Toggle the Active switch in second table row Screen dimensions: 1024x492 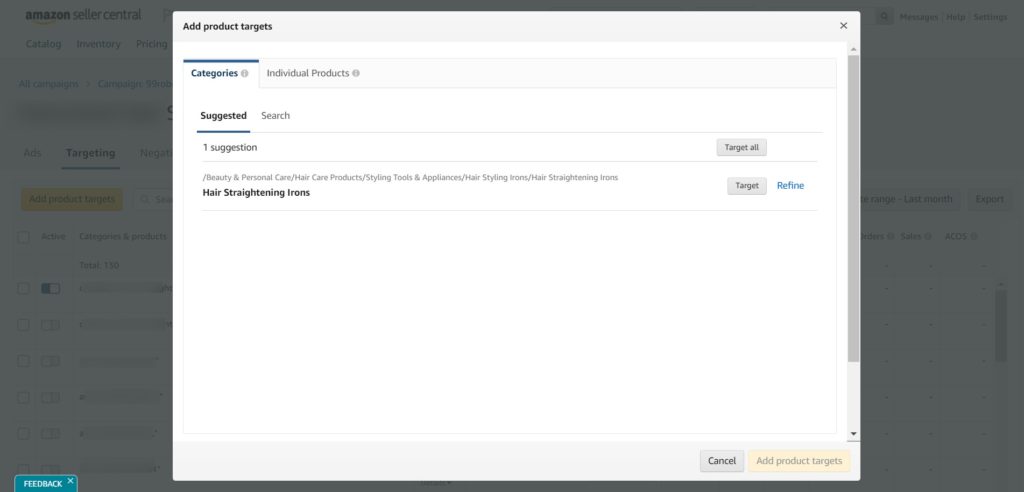pos(50,325)
